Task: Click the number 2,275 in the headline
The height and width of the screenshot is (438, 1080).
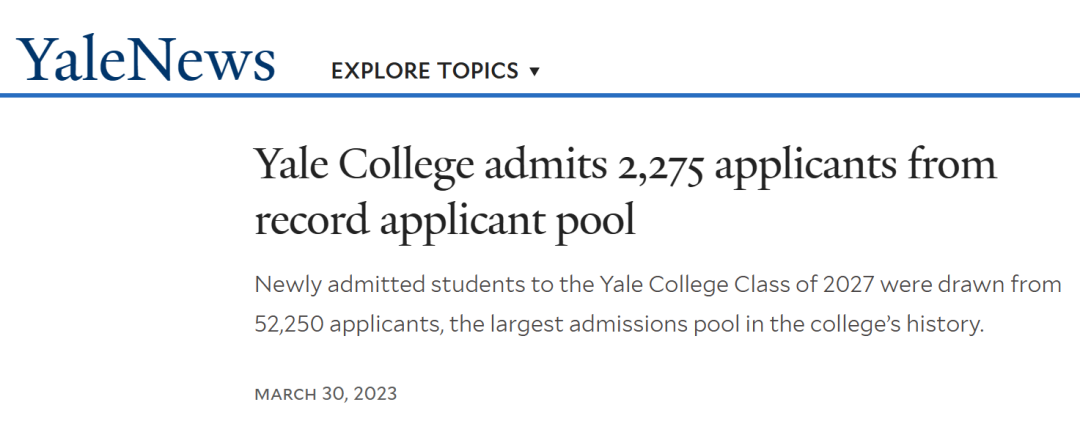Action: pos(661,167)
